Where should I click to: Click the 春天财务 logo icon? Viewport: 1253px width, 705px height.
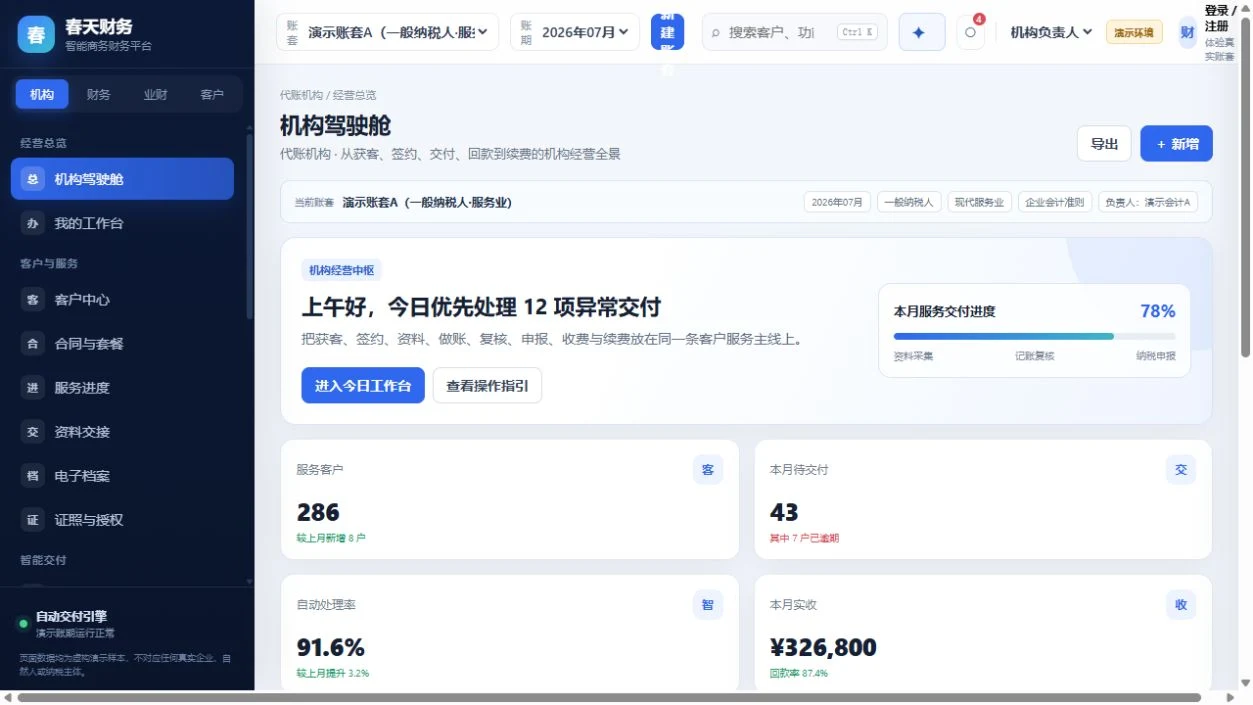point(36,34)
